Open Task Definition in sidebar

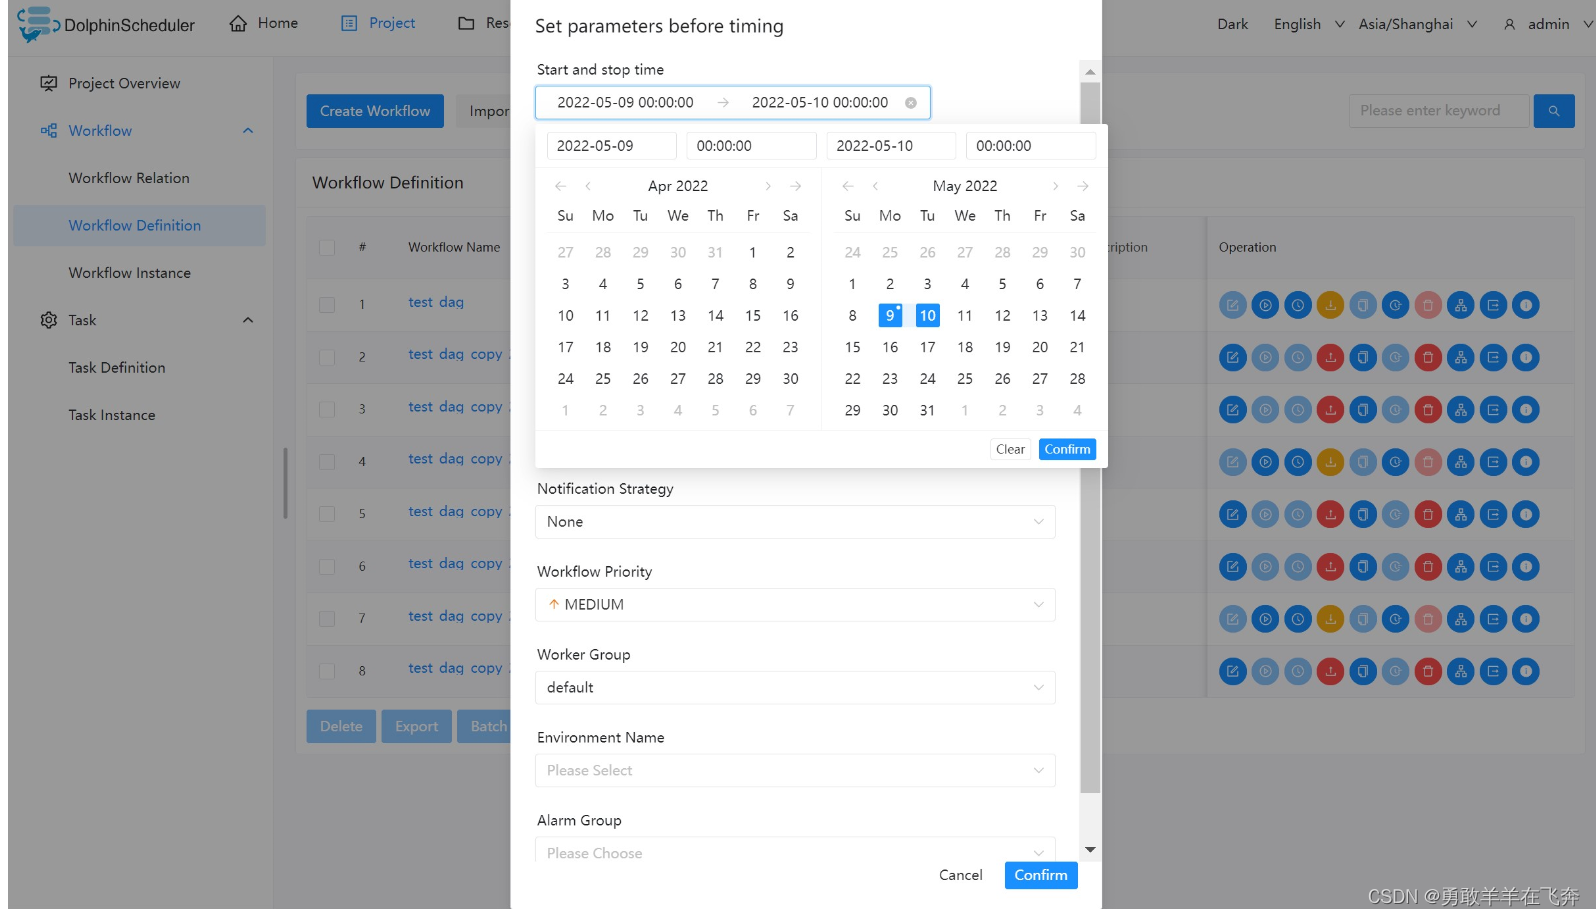(117, 368)
